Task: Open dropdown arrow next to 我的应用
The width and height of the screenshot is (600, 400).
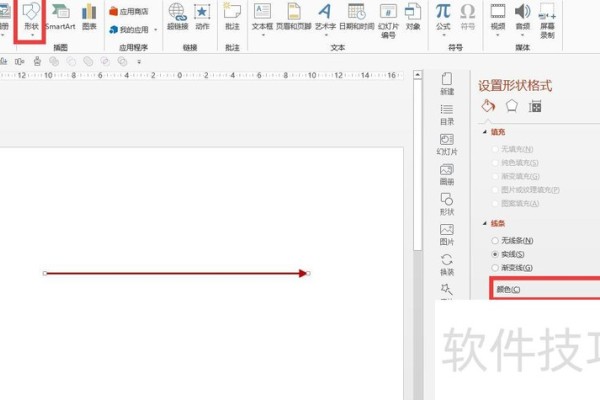Action: point(155,29)
